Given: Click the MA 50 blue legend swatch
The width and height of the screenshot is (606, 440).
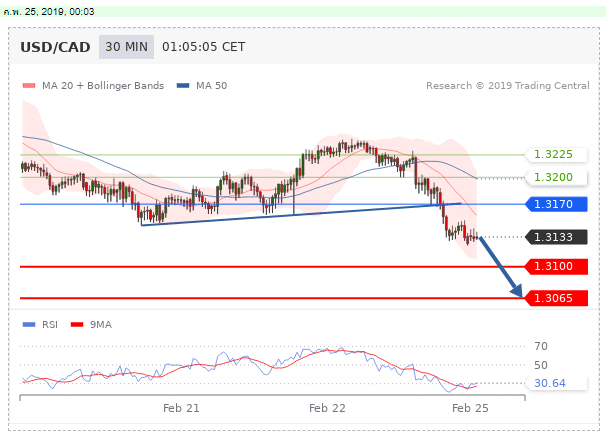Looking at the screenshot, I should (x=183, y=85).
